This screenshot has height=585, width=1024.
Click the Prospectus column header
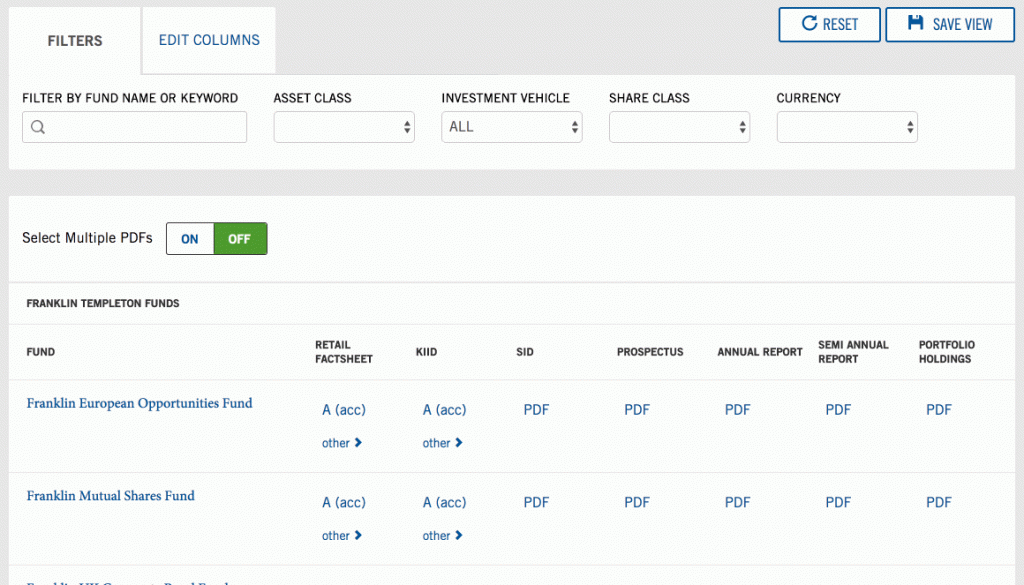coord(650,352)
